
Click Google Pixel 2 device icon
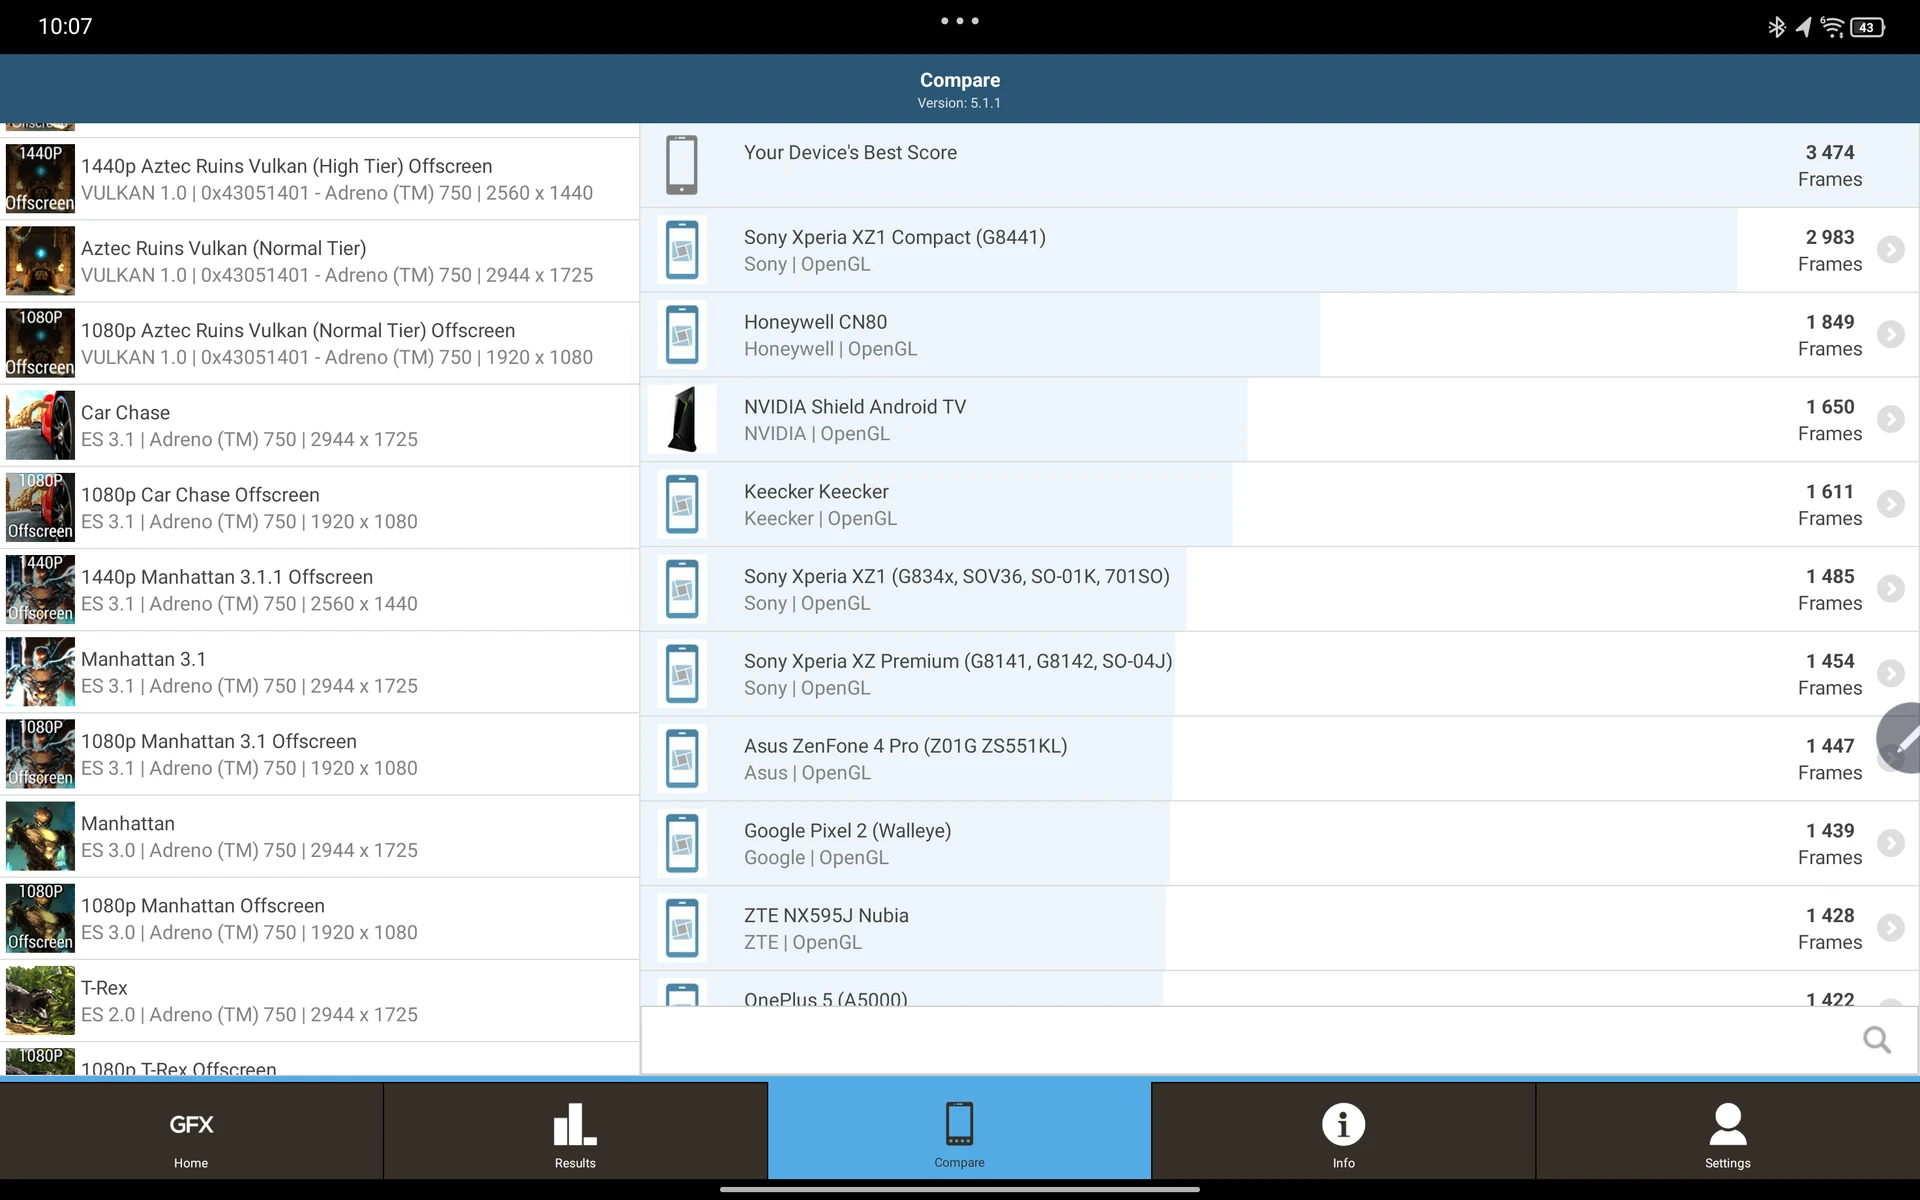click(x=682, y=843)
